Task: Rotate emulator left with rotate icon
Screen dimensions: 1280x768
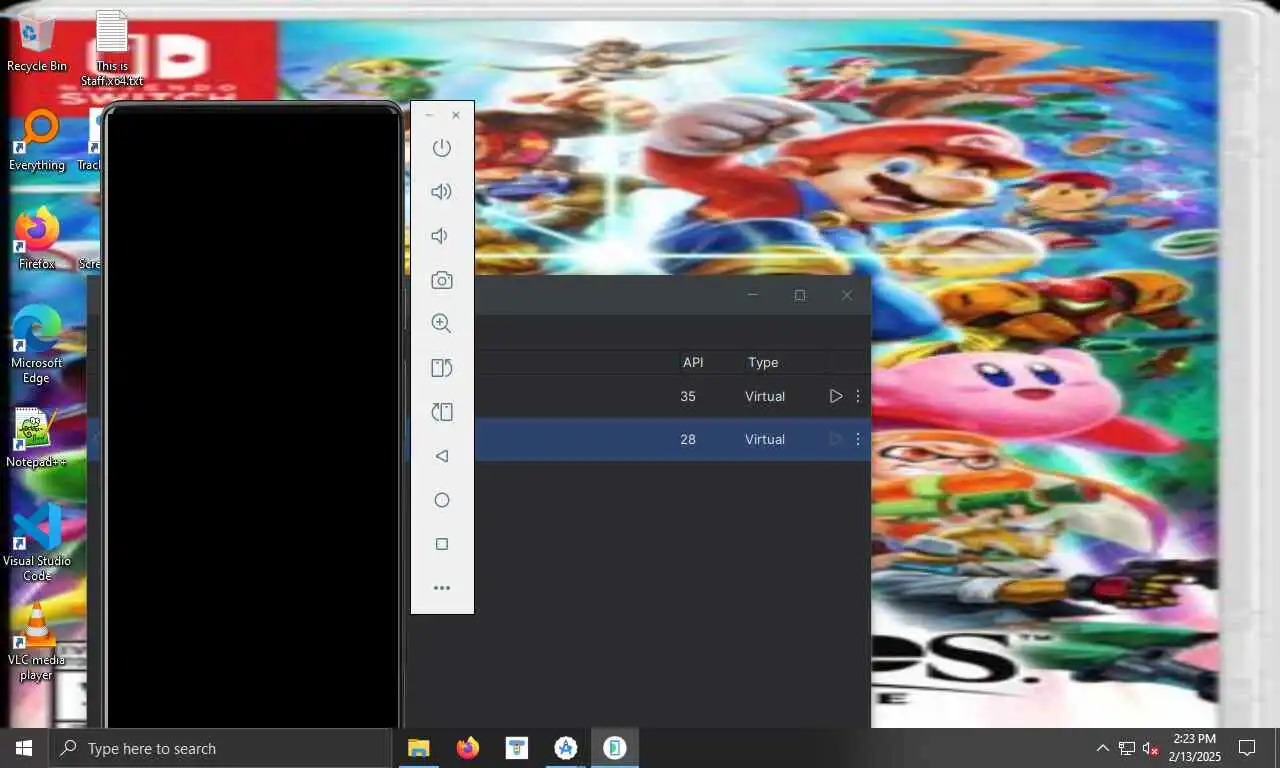Action: pyautogui.click(x=441, y=368)
